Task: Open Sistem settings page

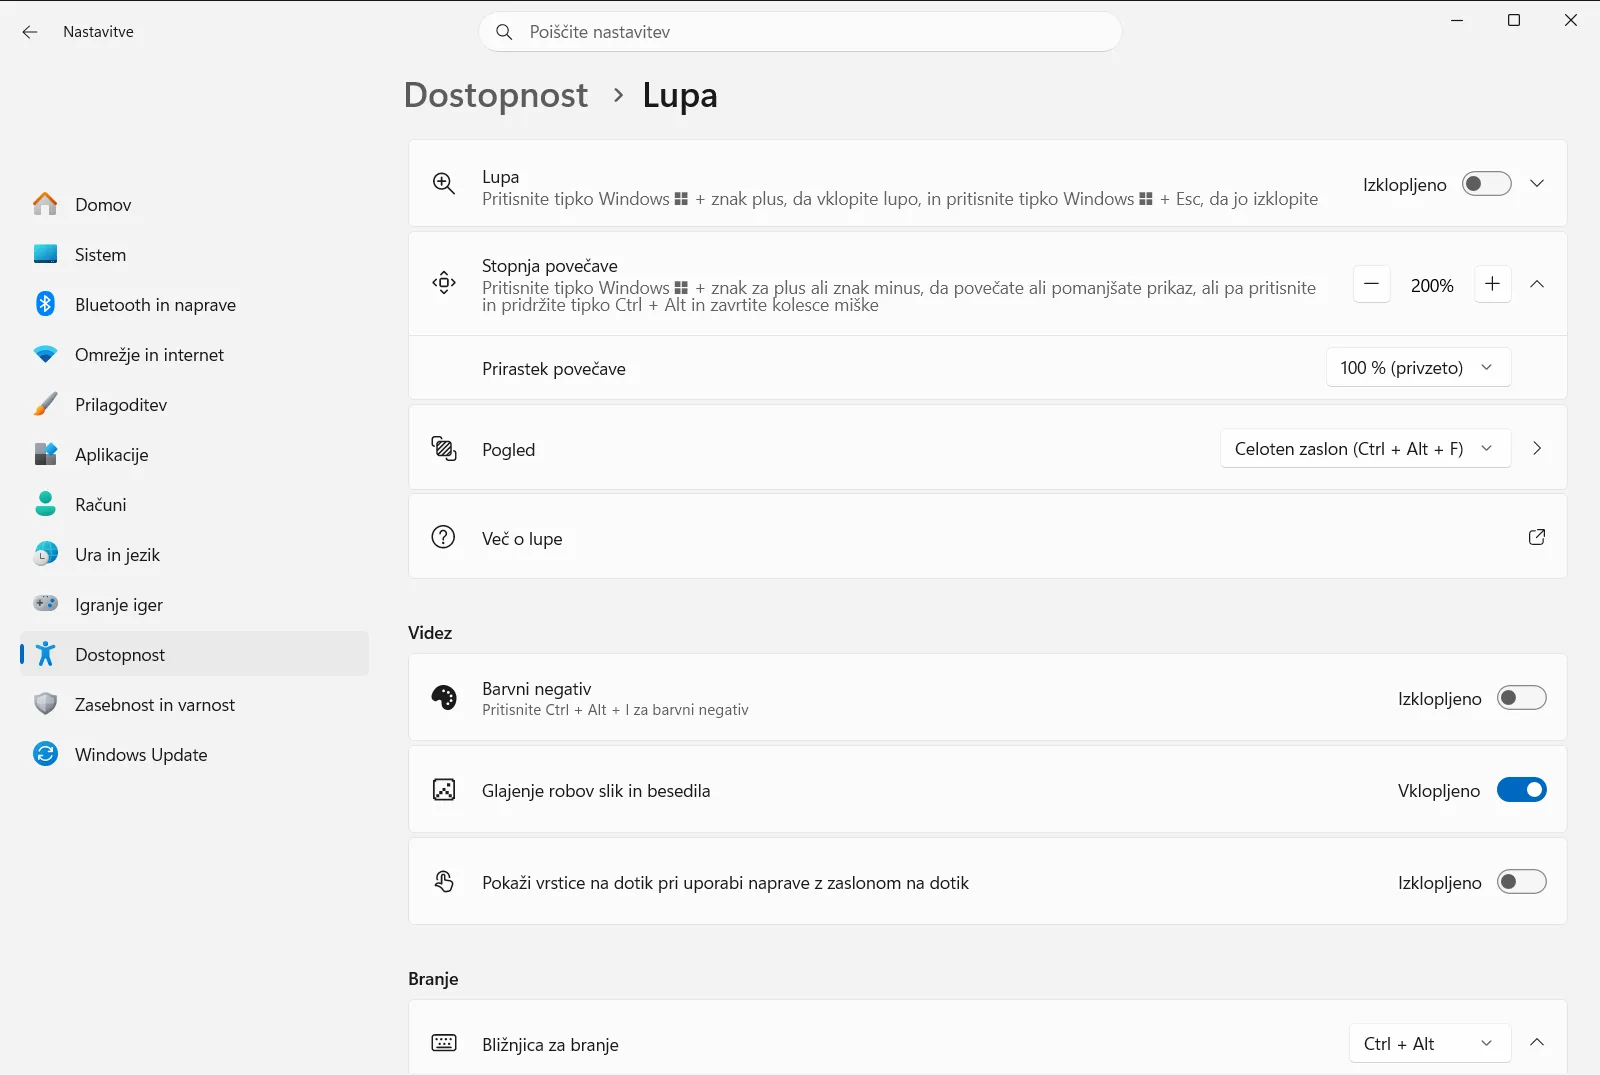Action: tap(195, 254)
